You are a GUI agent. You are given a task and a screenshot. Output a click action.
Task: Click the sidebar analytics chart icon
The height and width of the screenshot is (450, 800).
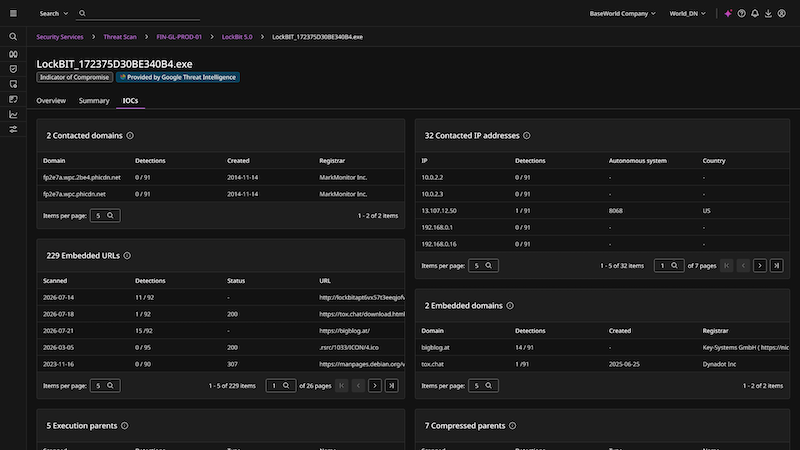click(13, 114)
